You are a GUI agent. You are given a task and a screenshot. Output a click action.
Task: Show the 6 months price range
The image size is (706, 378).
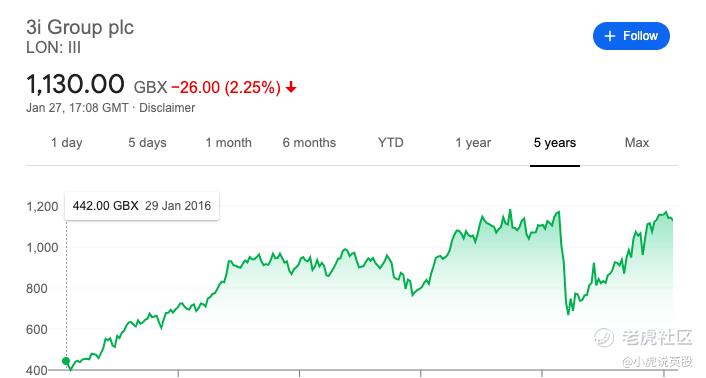309,143
